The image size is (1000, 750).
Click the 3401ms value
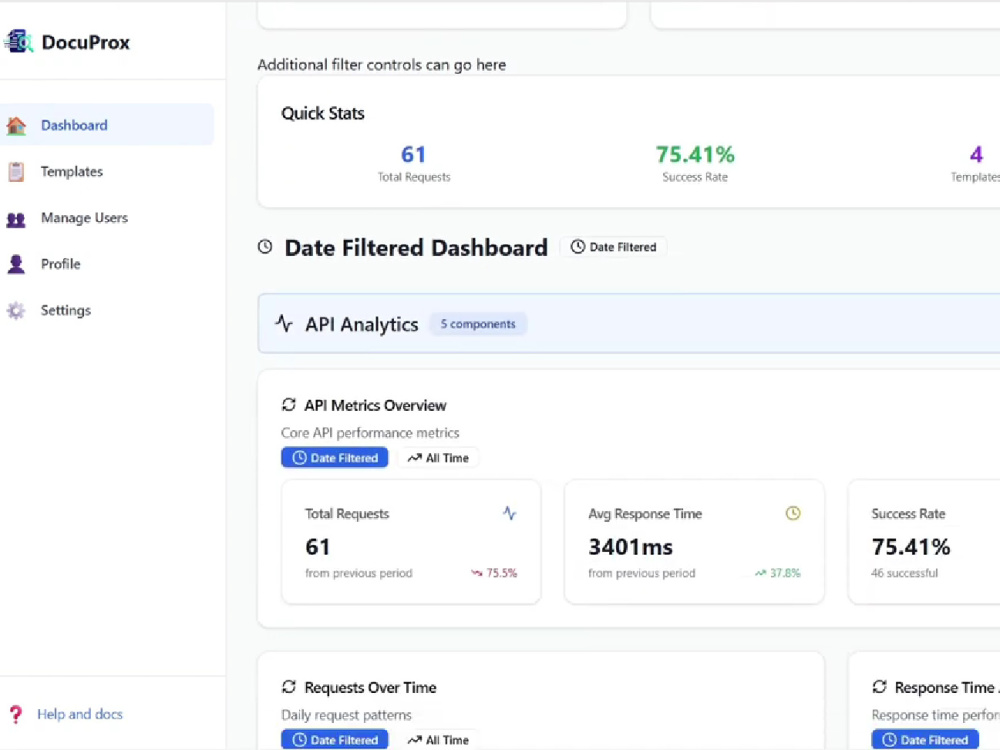[630, 547]
